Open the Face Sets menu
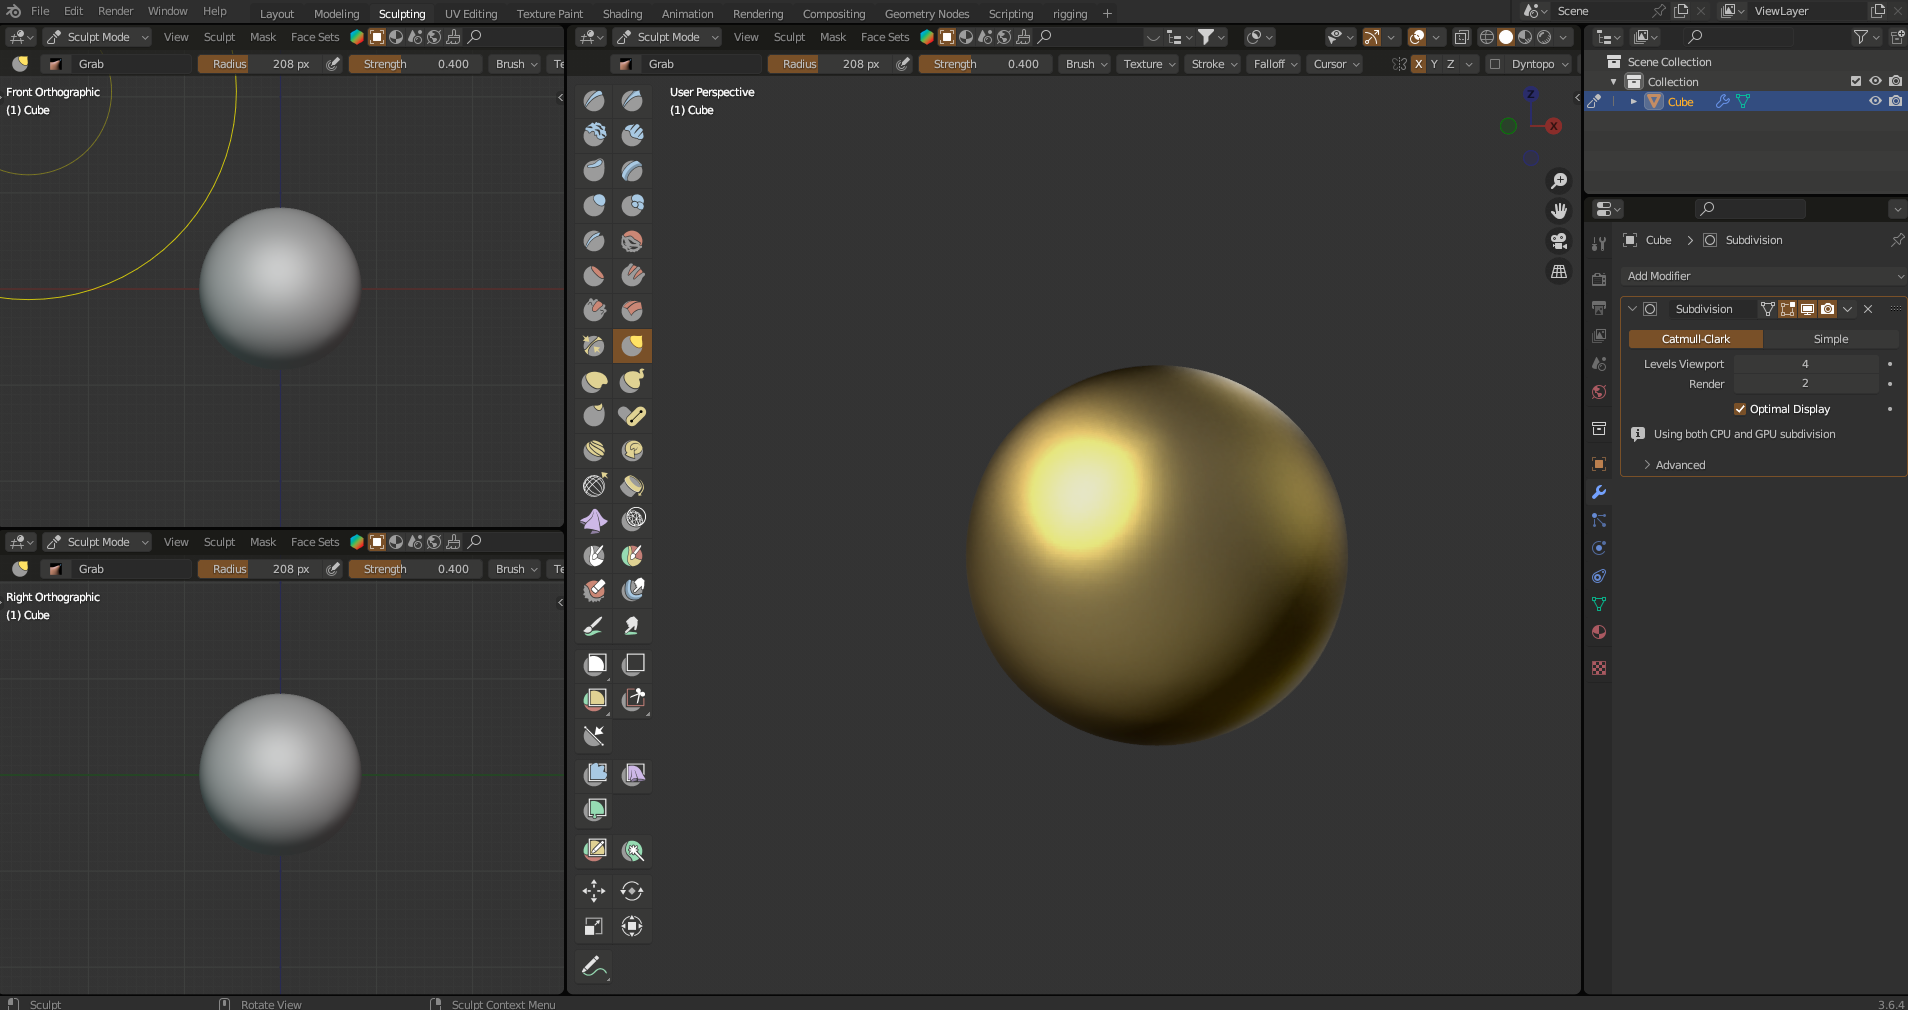The image size is (1908, 1010). tap(884, 37)
